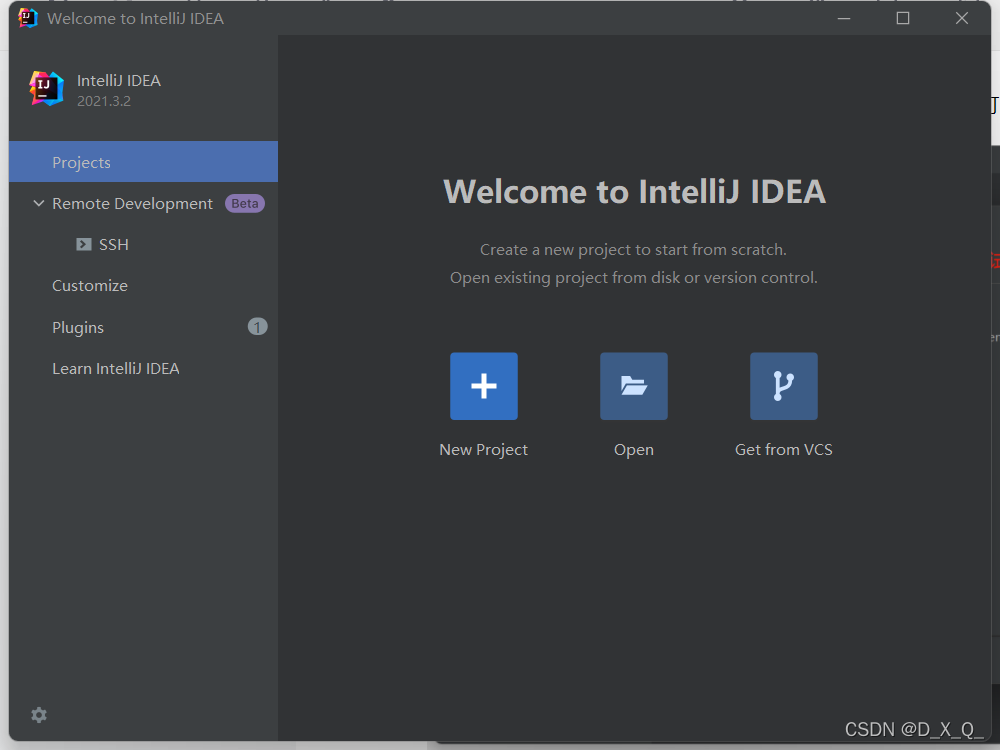Select the Projects tab
1000x750 pixels.
coord(143,162)
